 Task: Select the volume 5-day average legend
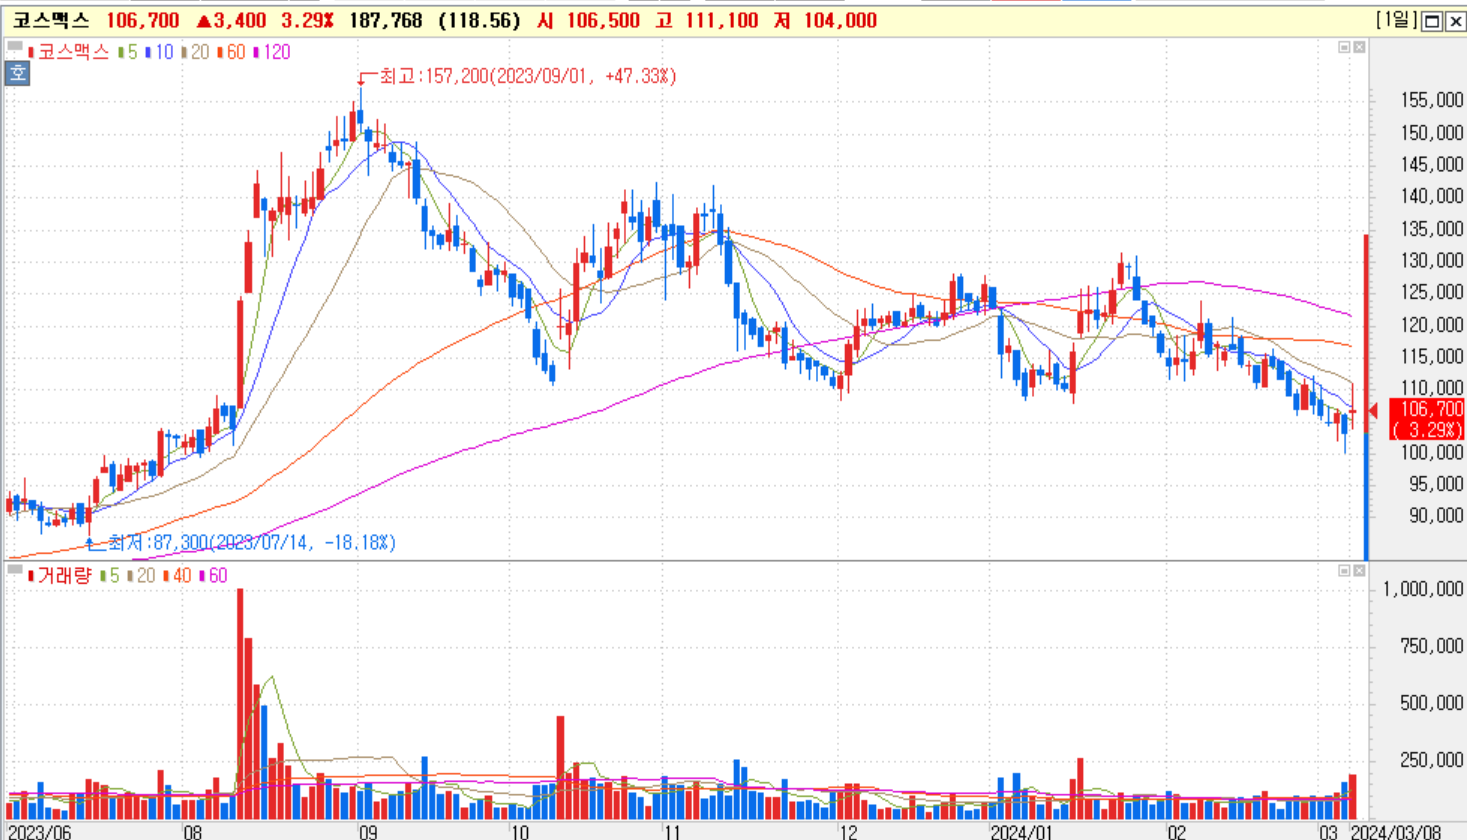(110, 575)
